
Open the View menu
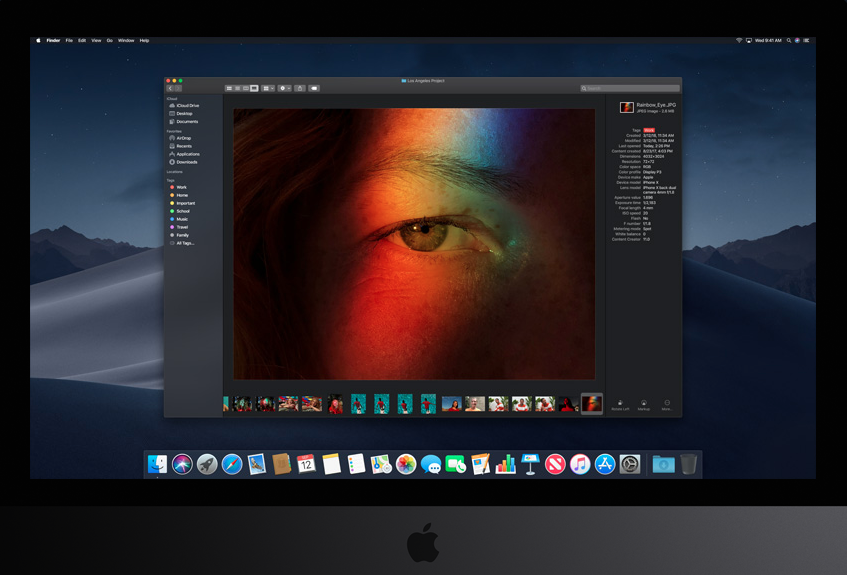96,41
